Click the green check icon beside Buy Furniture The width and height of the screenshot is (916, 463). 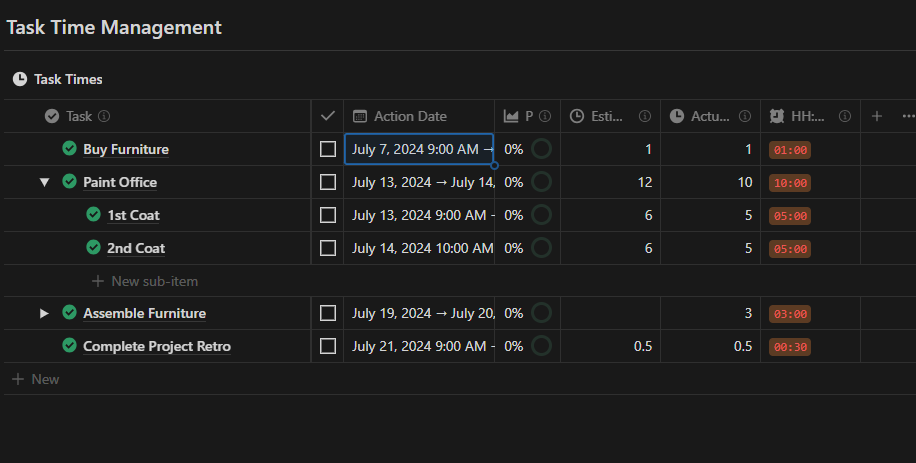pyautogui.click(x=69, y=149)
